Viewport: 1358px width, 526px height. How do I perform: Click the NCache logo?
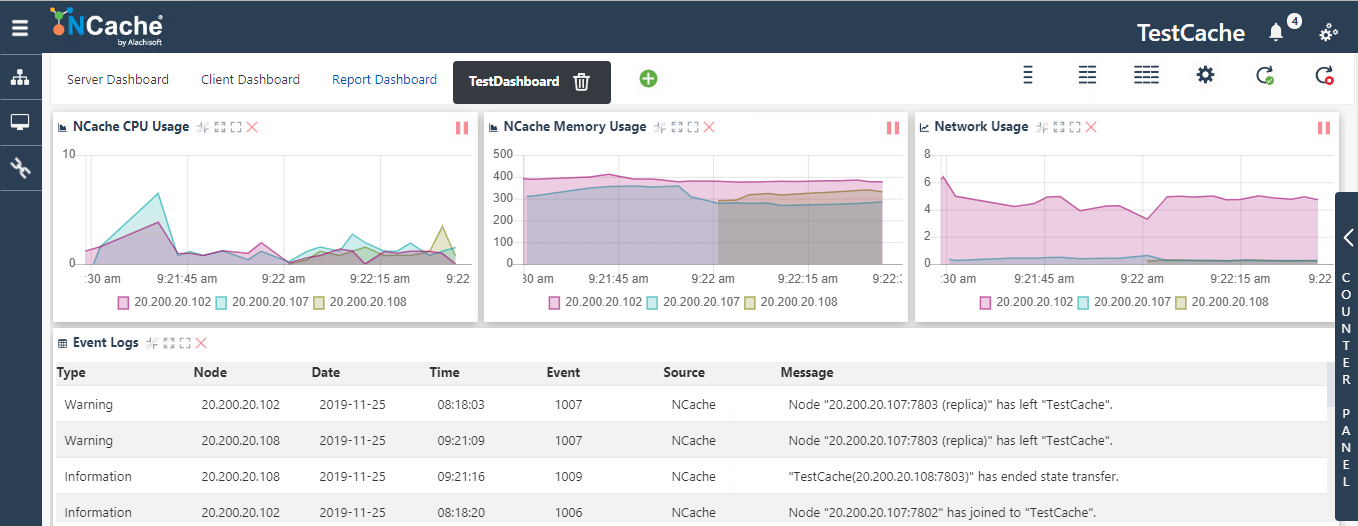point(106,26)
